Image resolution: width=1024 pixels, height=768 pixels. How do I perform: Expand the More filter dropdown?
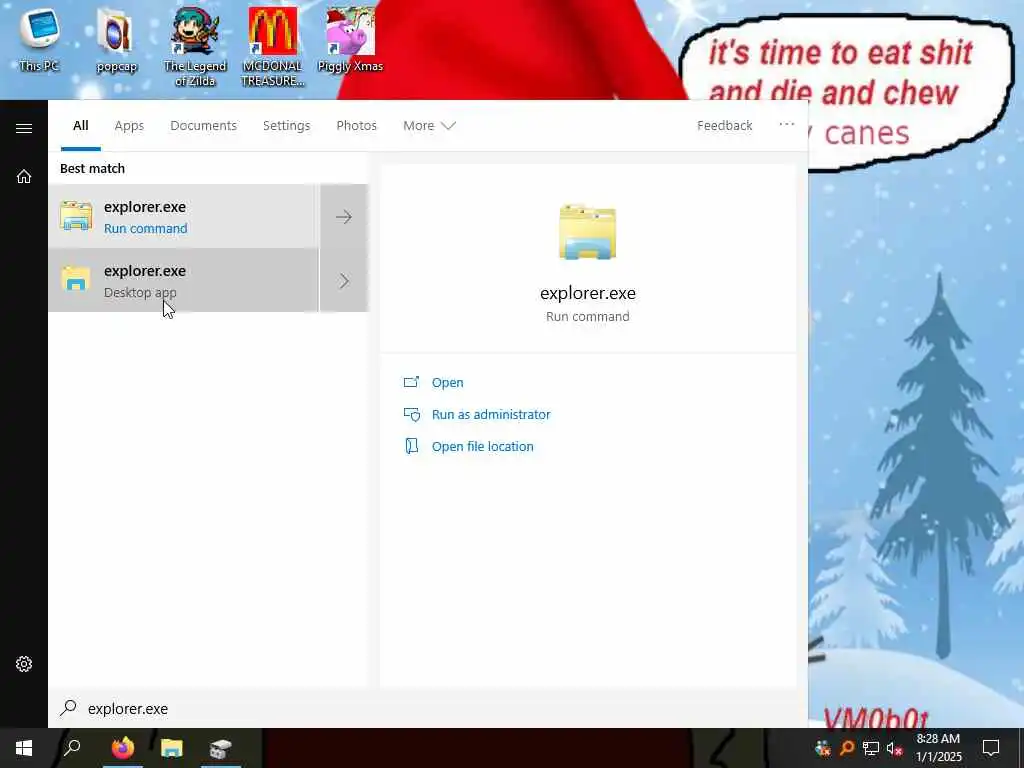429,125
